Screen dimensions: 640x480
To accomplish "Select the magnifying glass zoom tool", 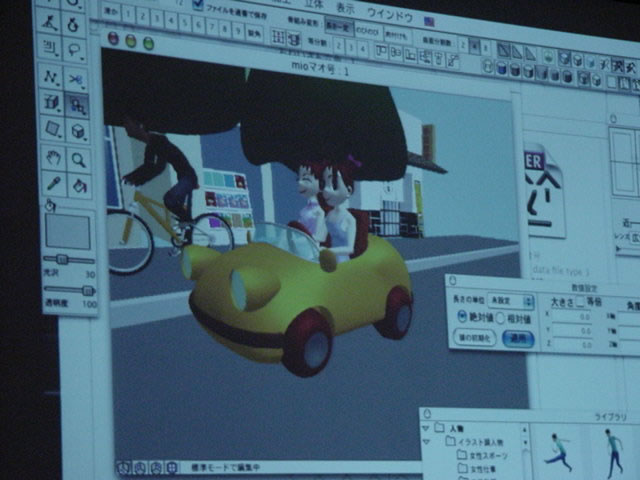I will click(79, 158).
